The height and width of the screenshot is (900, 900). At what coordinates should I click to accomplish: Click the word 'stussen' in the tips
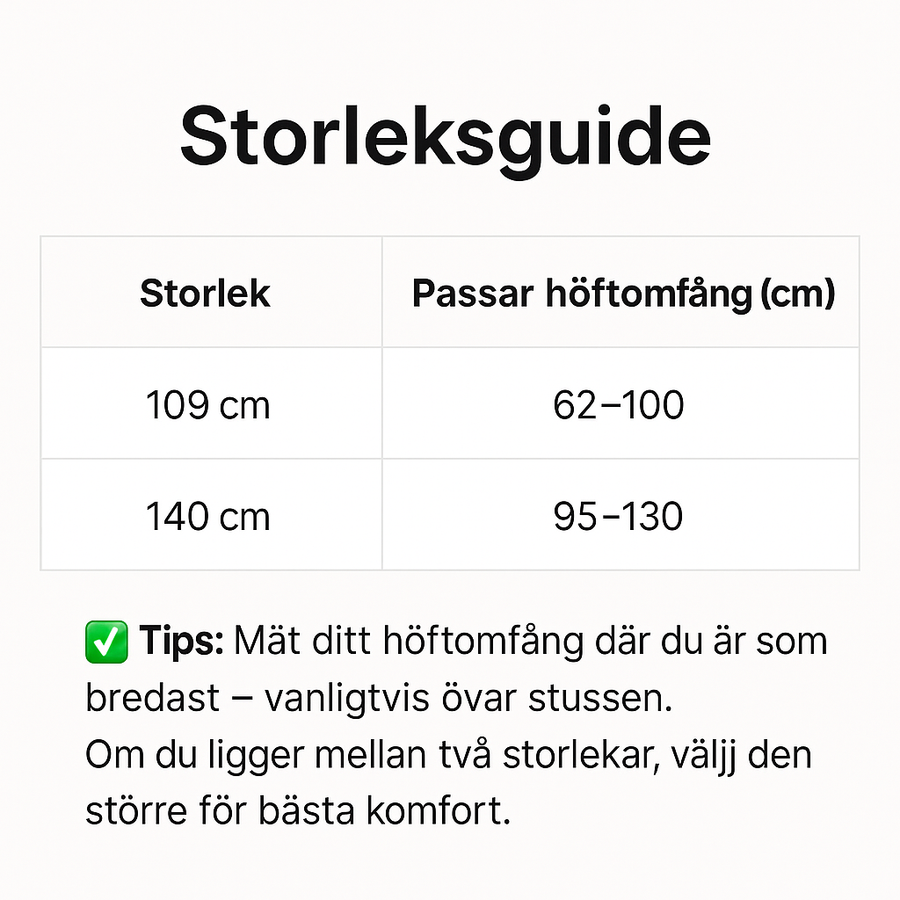tap(595, 699)
